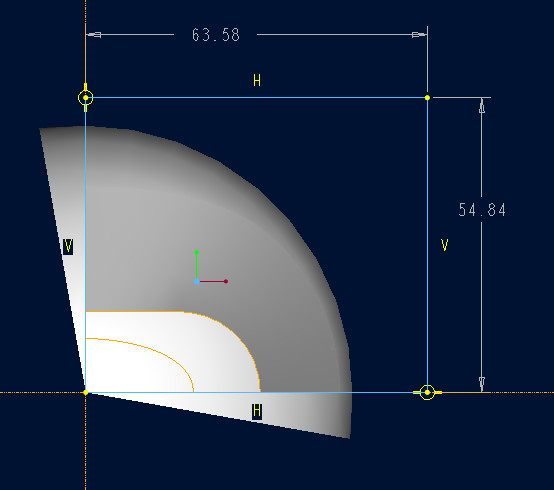Click the V constraint symbol on left line
This screenshot has width=554, height=490.
click(x=68, y=246)
